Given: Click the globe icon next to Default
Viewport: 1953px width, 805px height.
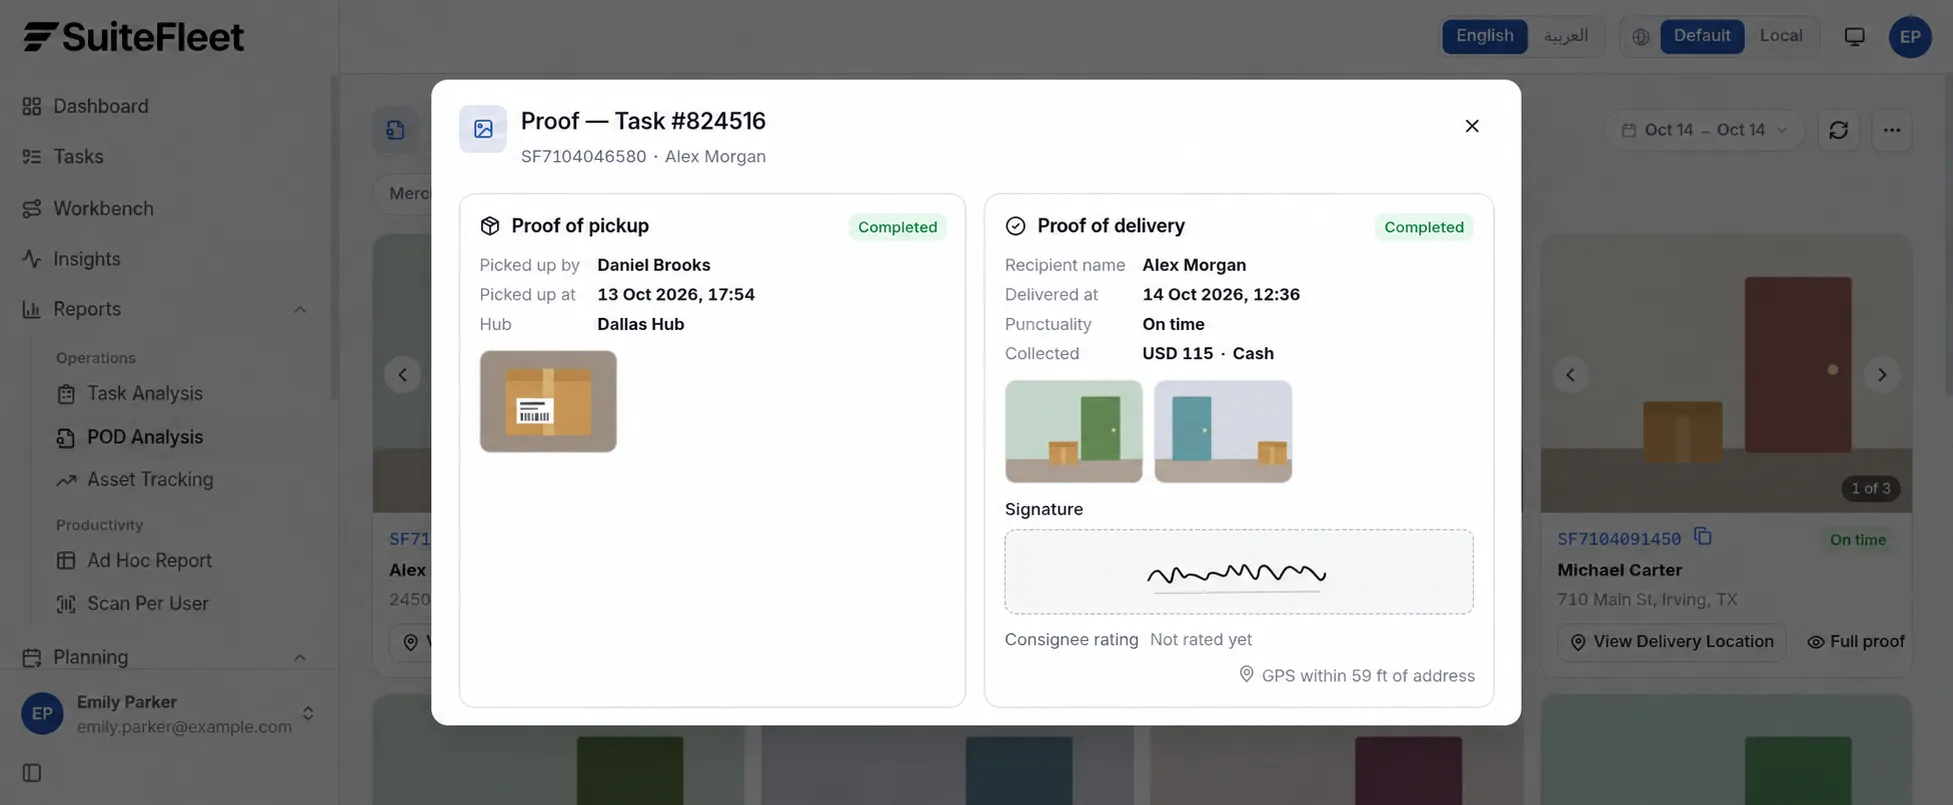Looking at the screenshot, I should click(1640, 37).
